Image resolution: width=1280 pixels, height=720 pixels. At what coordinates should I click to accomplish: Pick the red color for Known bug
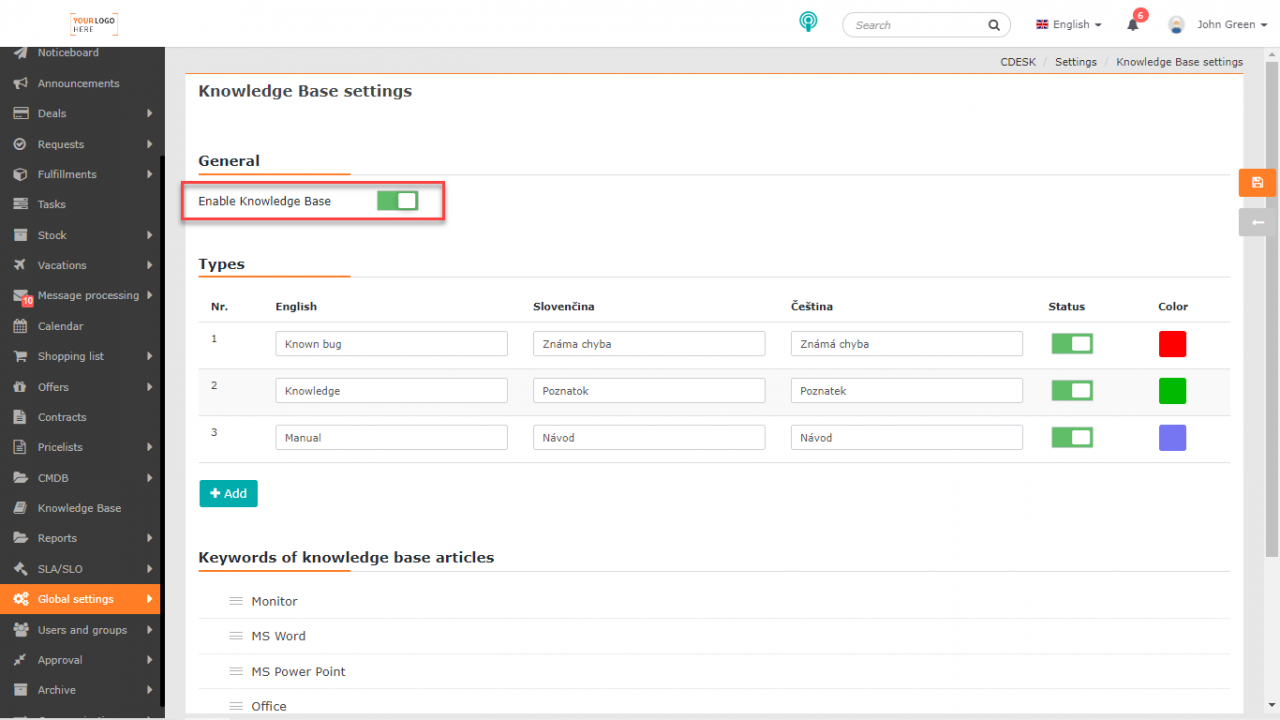click(1172, 344)
